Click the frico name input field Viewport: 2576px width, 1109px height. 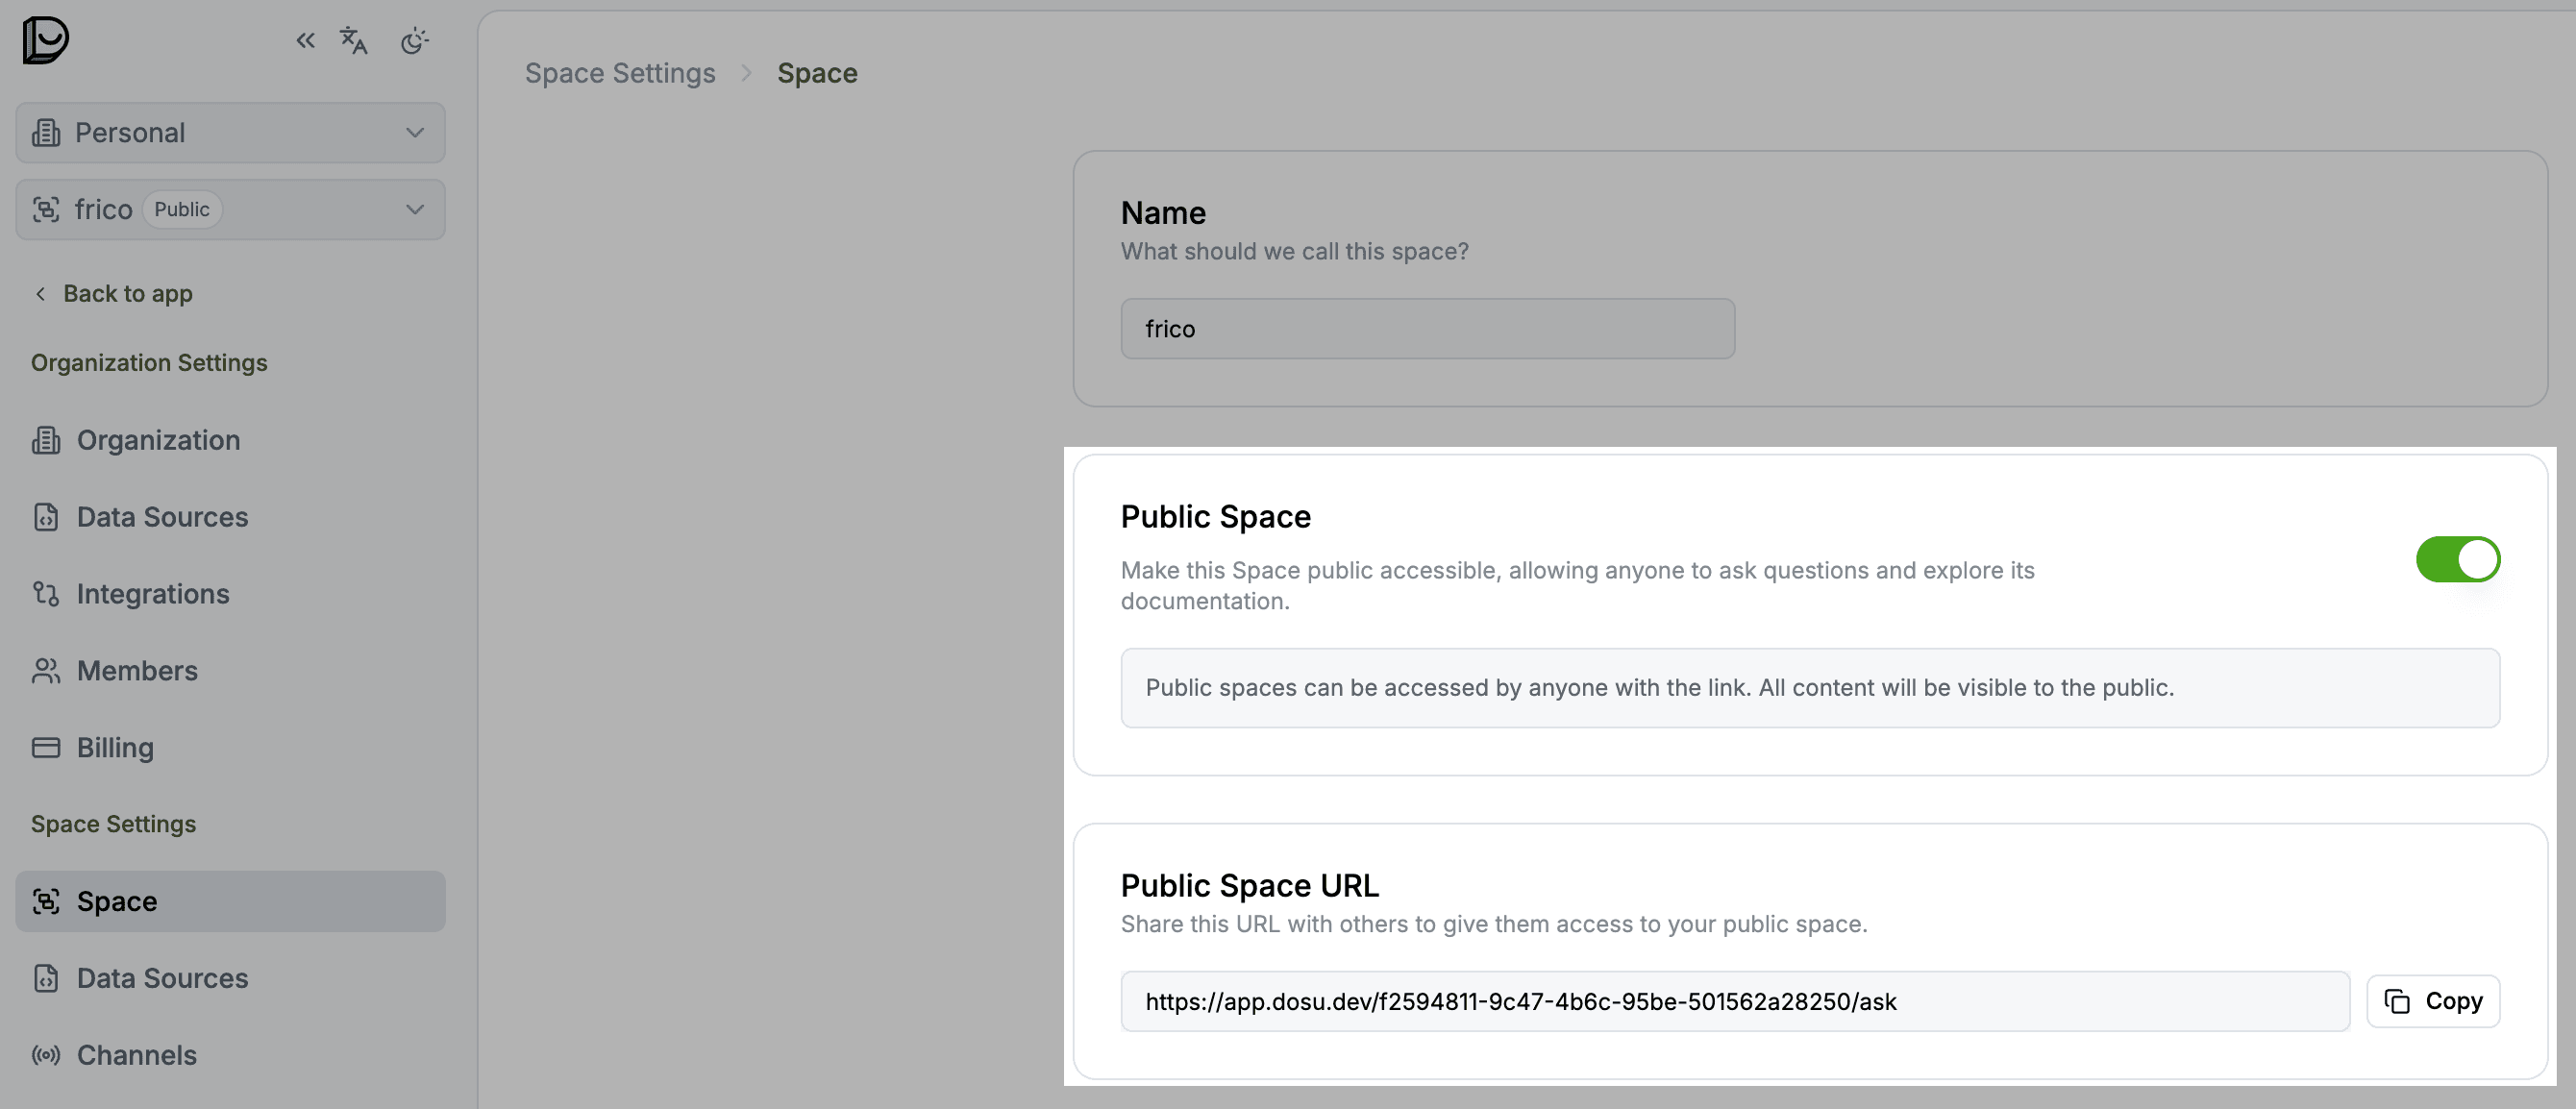[1426, 328]
